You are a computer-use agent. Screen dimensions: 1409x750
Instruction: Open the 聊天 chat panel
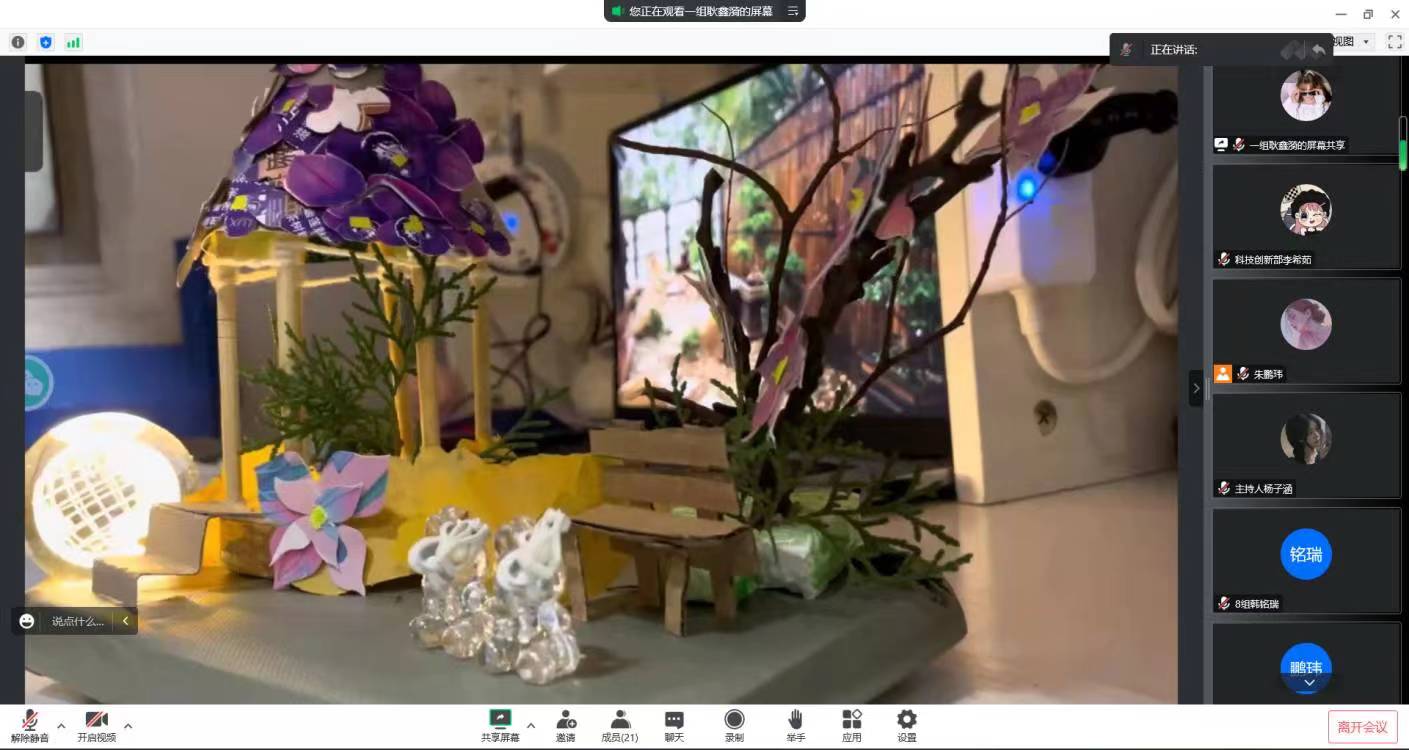pos(674,726)
